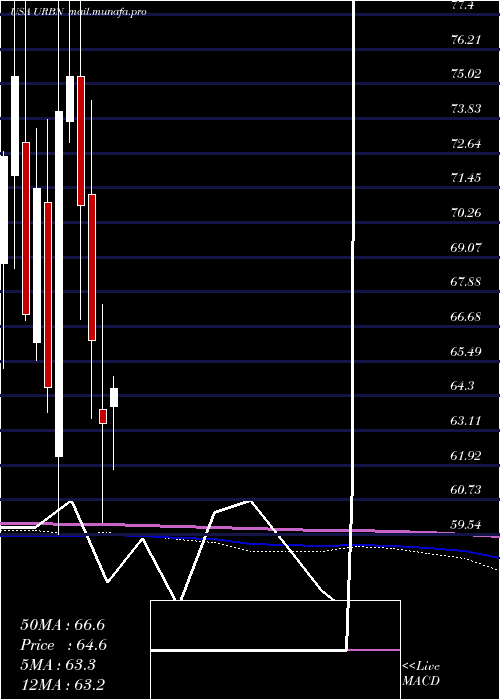Select the last small white candlestick
Image resolution: width=500 pixels, height=700 pixels.
pos(114,397)
